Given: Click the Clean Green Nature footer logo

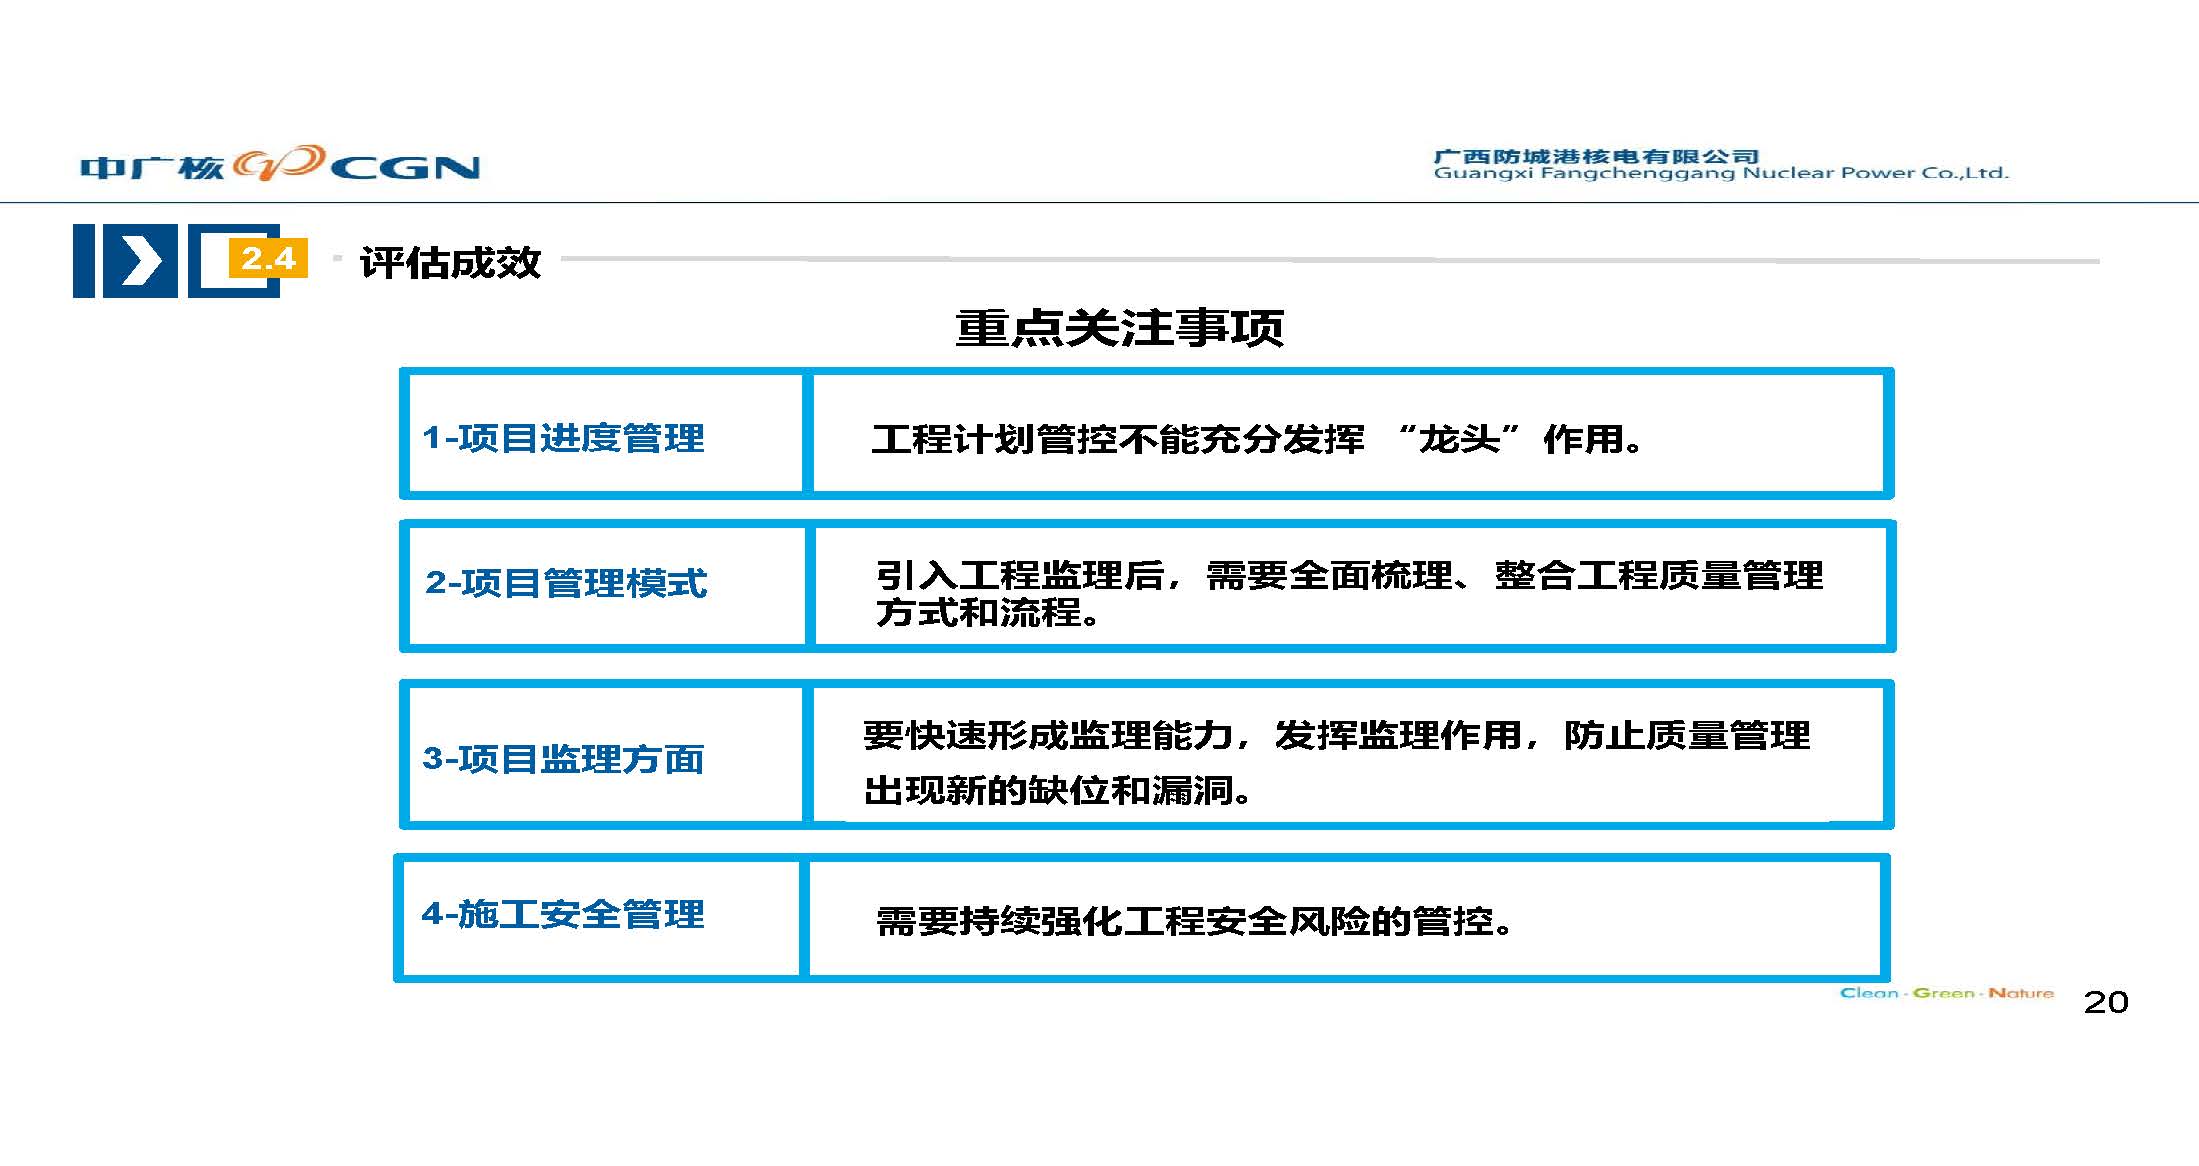Looking at the screenshot, I should click(1946, 993).
